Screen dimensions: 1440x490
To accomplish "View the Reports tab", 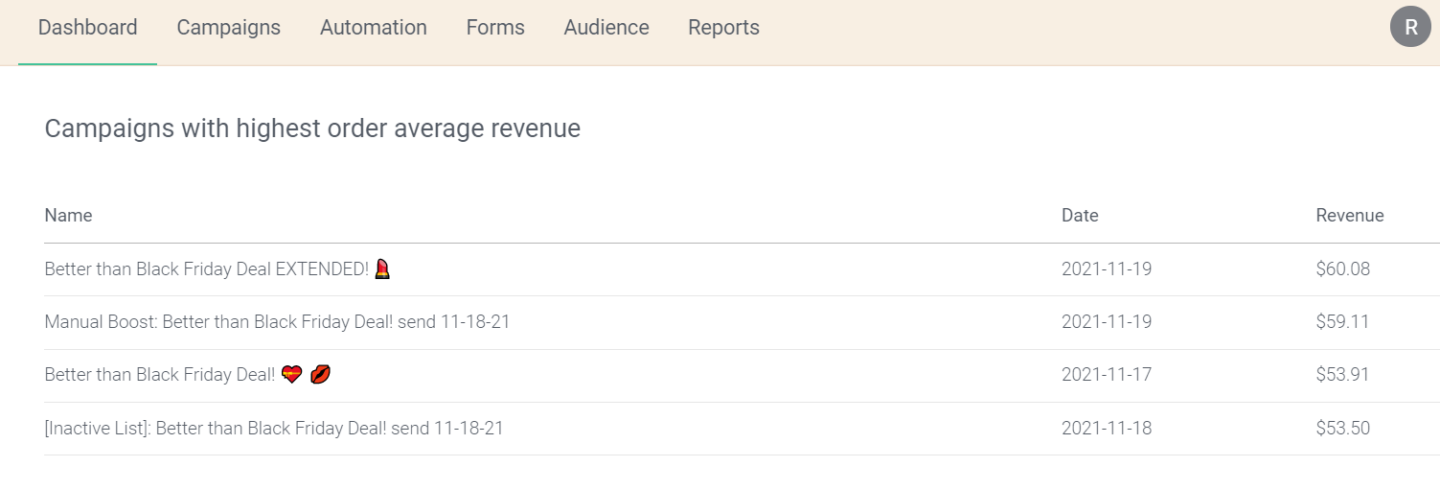I will (724, 28).
